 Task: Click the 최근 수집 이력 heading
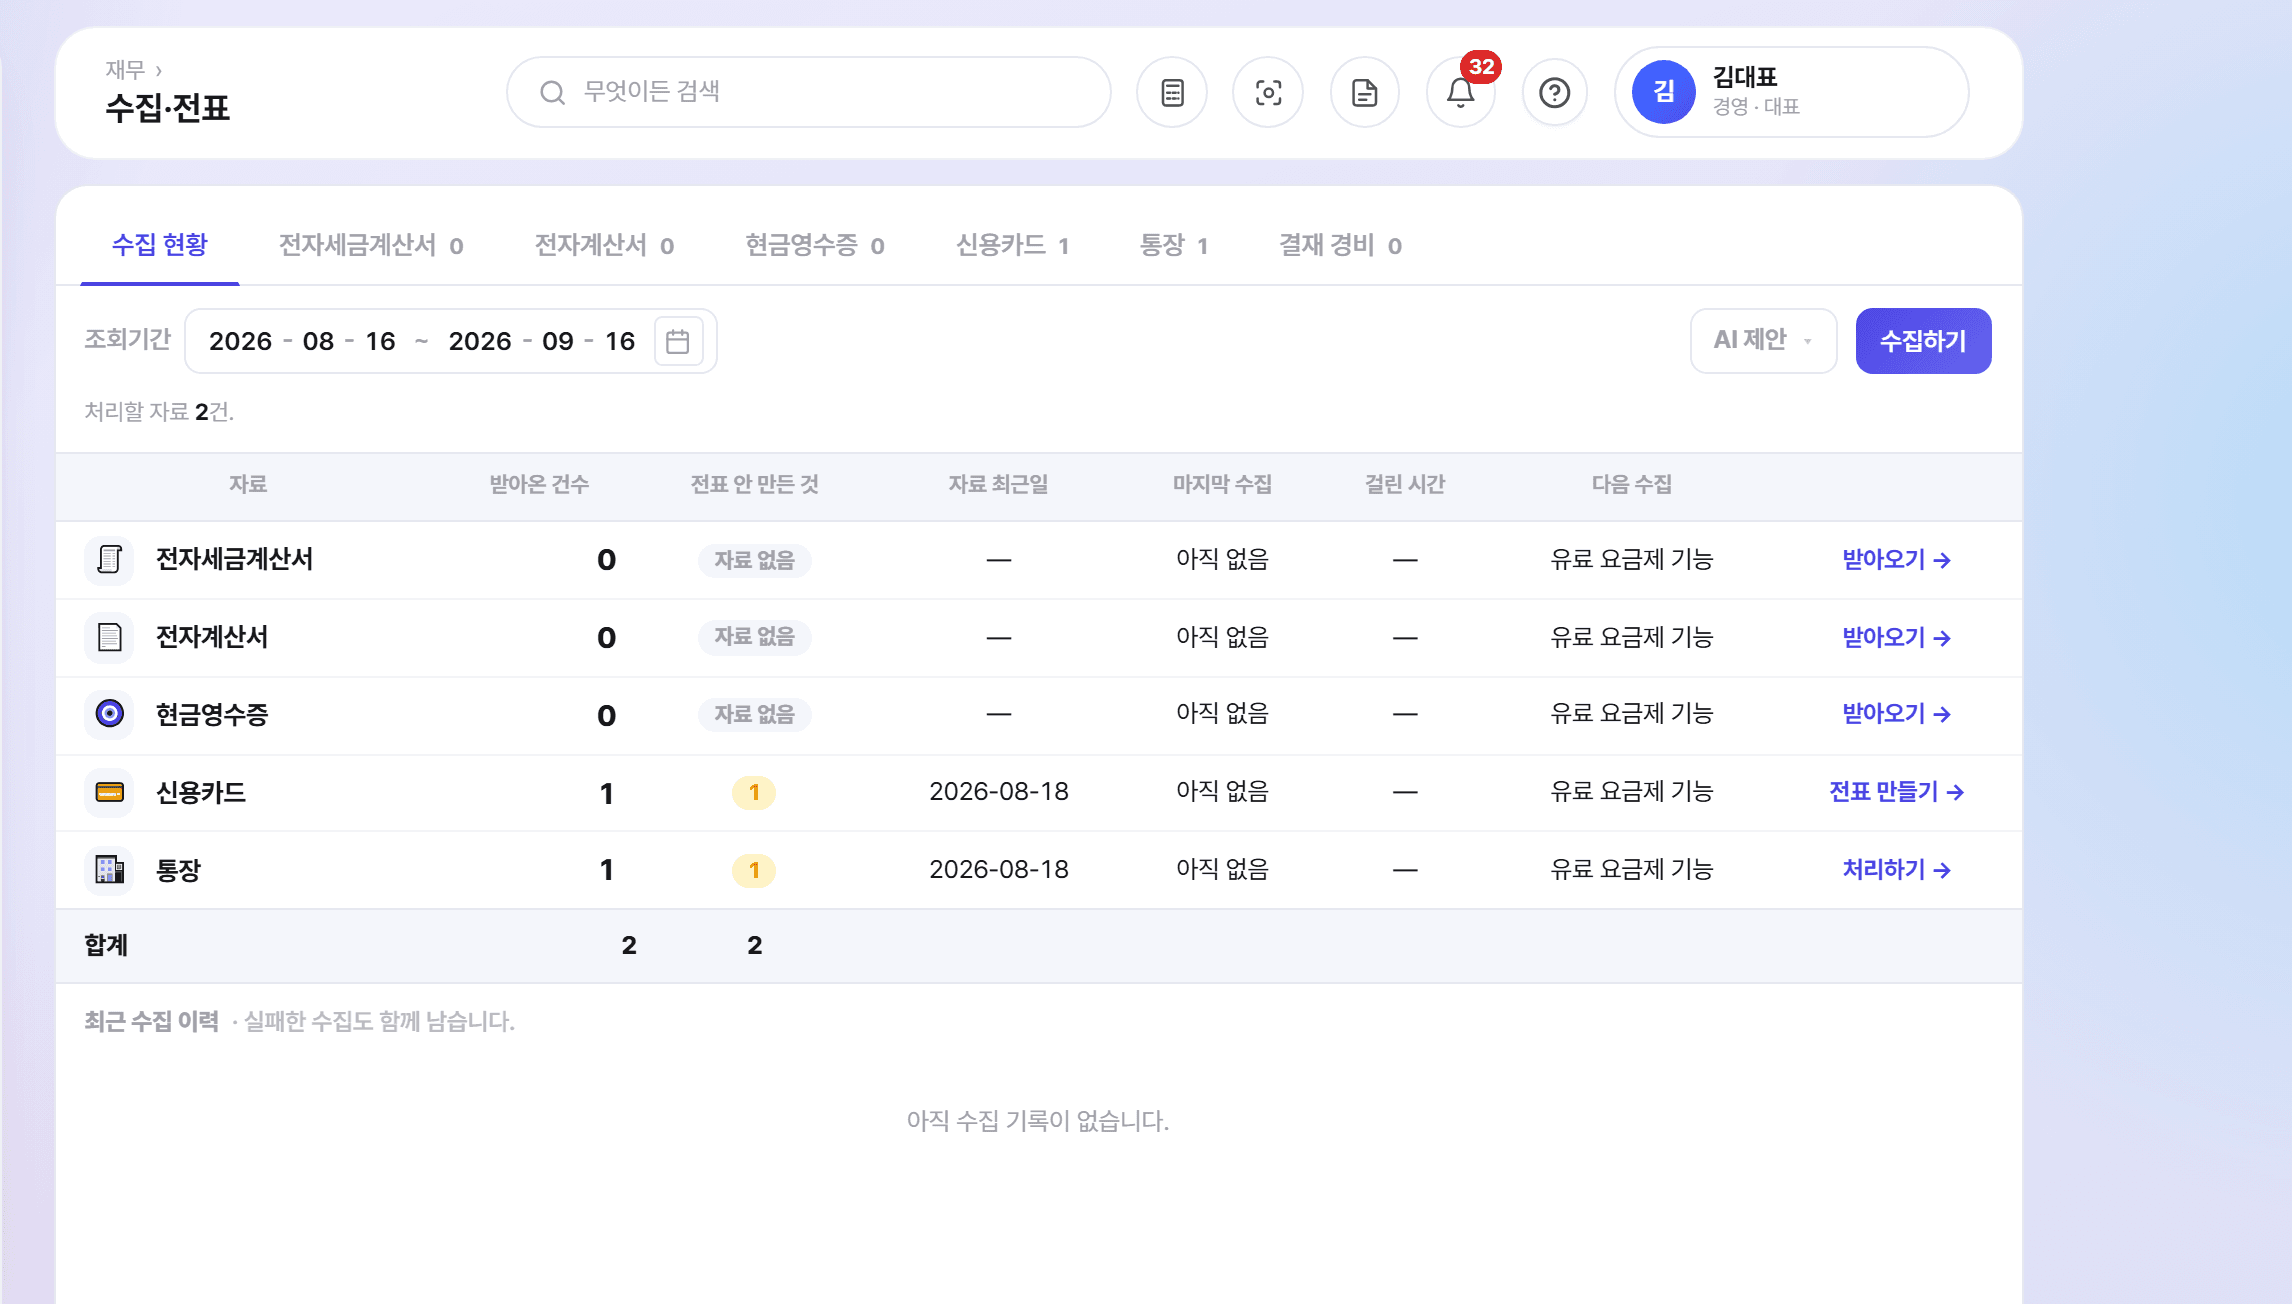152,1021
